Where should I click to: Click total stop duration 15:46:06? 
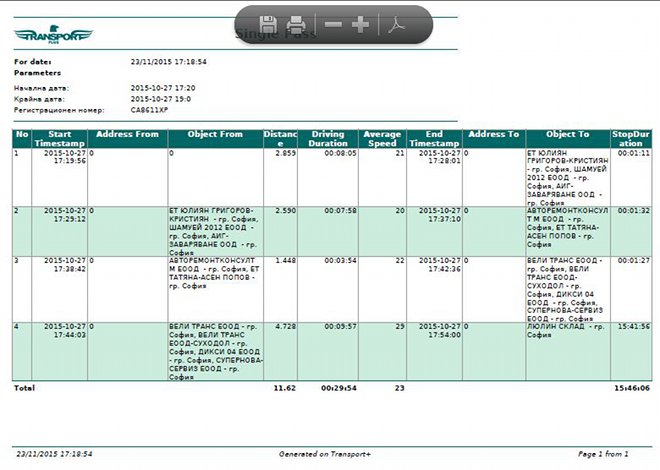[x=632, y=387]
